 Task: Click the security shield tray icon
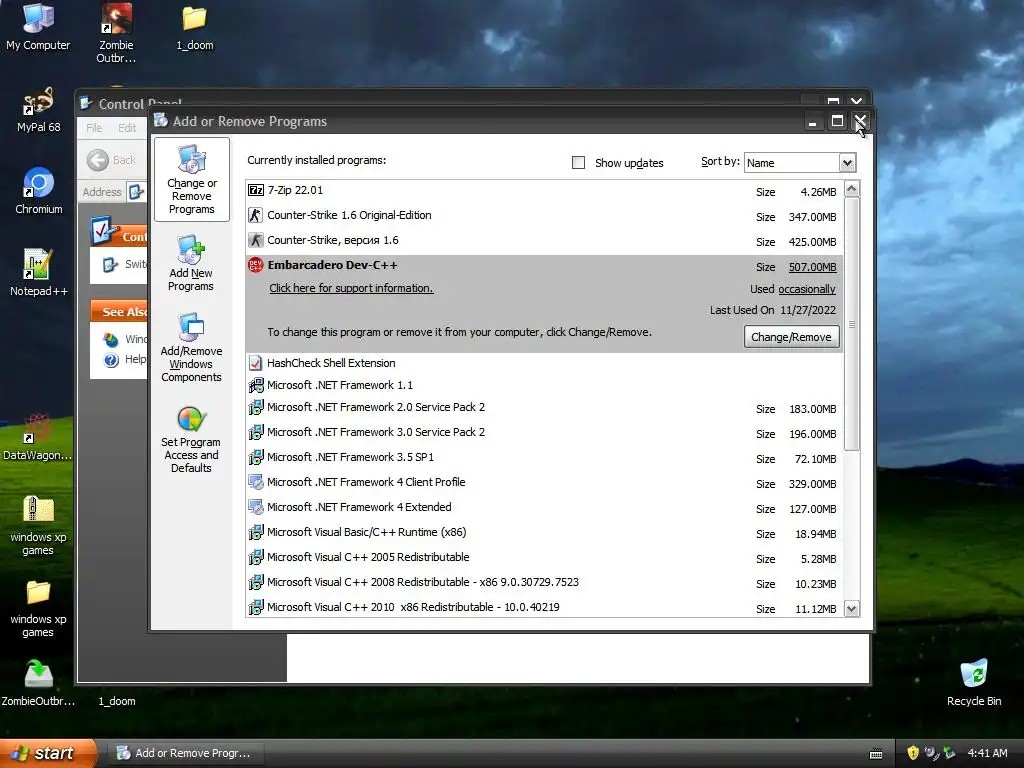(913, 753)
